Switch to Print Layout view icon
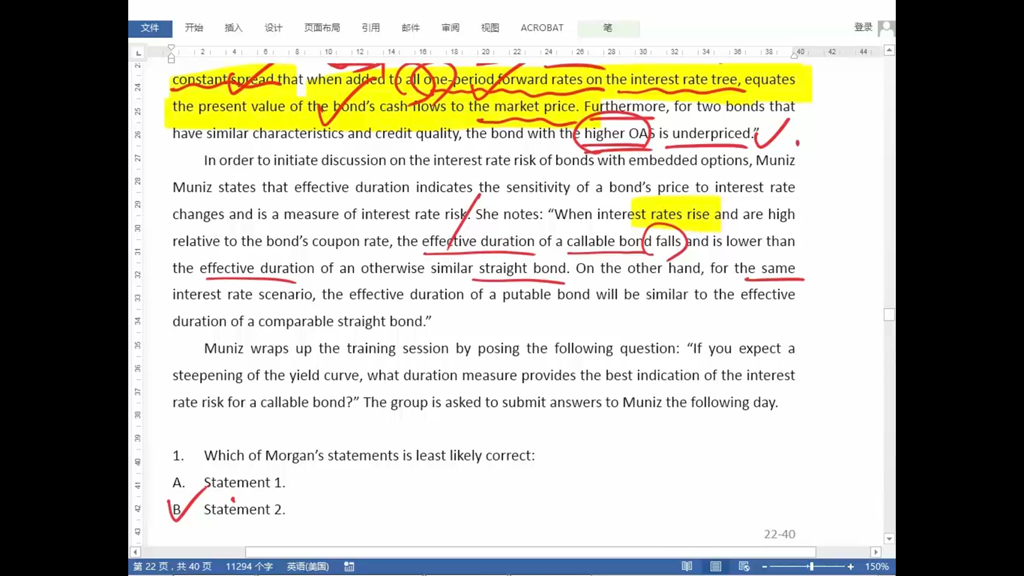 pos(716,567)
